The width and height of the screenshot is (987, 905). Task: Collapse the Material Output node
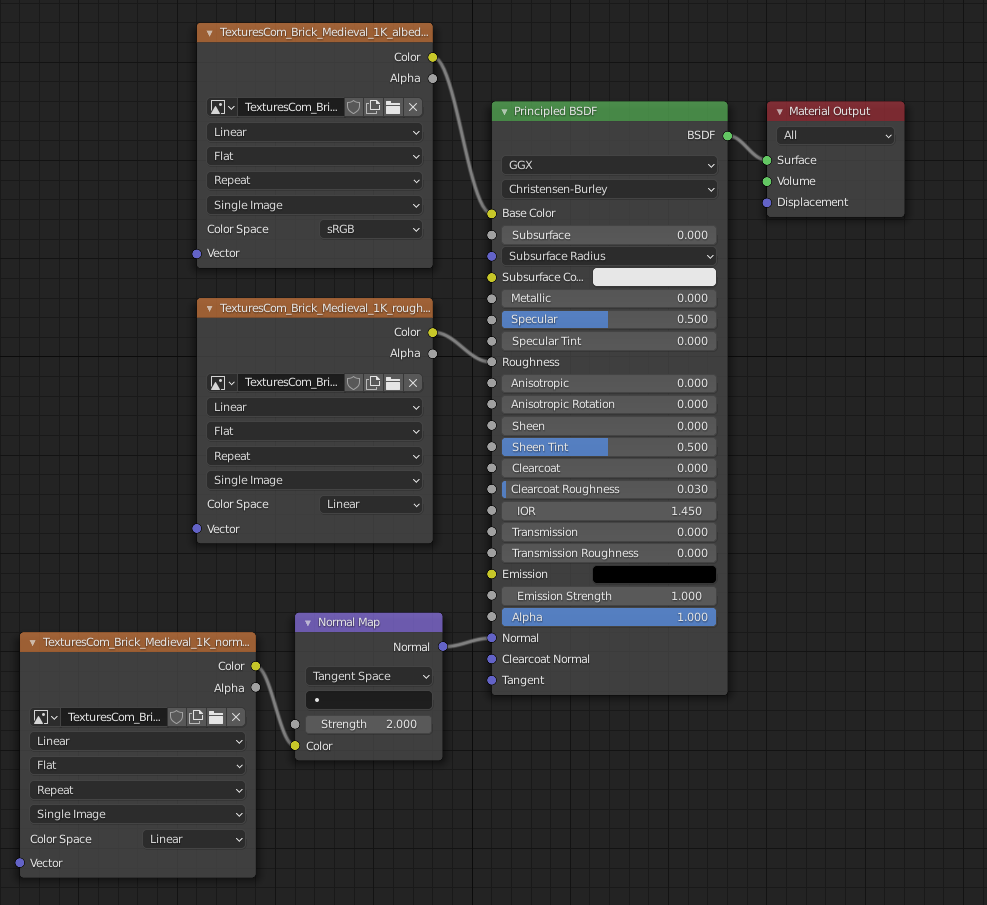pos(779,111)
